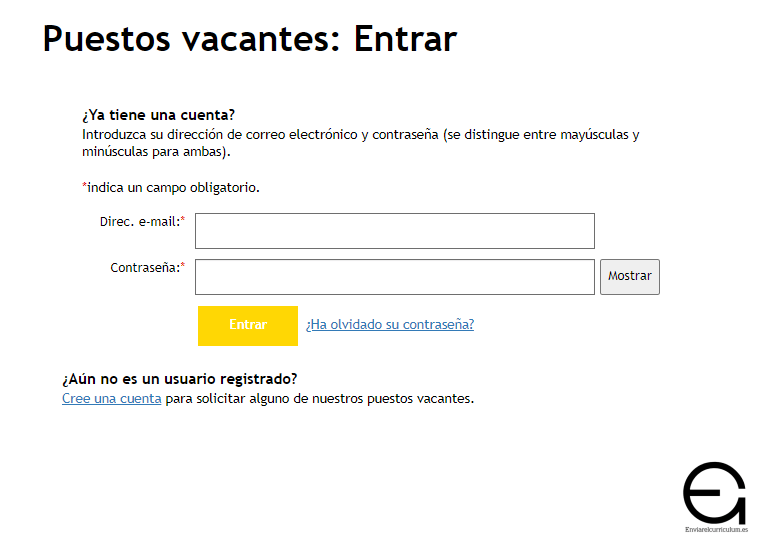
Task: Select the "¿Ya tiene una cuenta?" heading
Action: point(158,115)
